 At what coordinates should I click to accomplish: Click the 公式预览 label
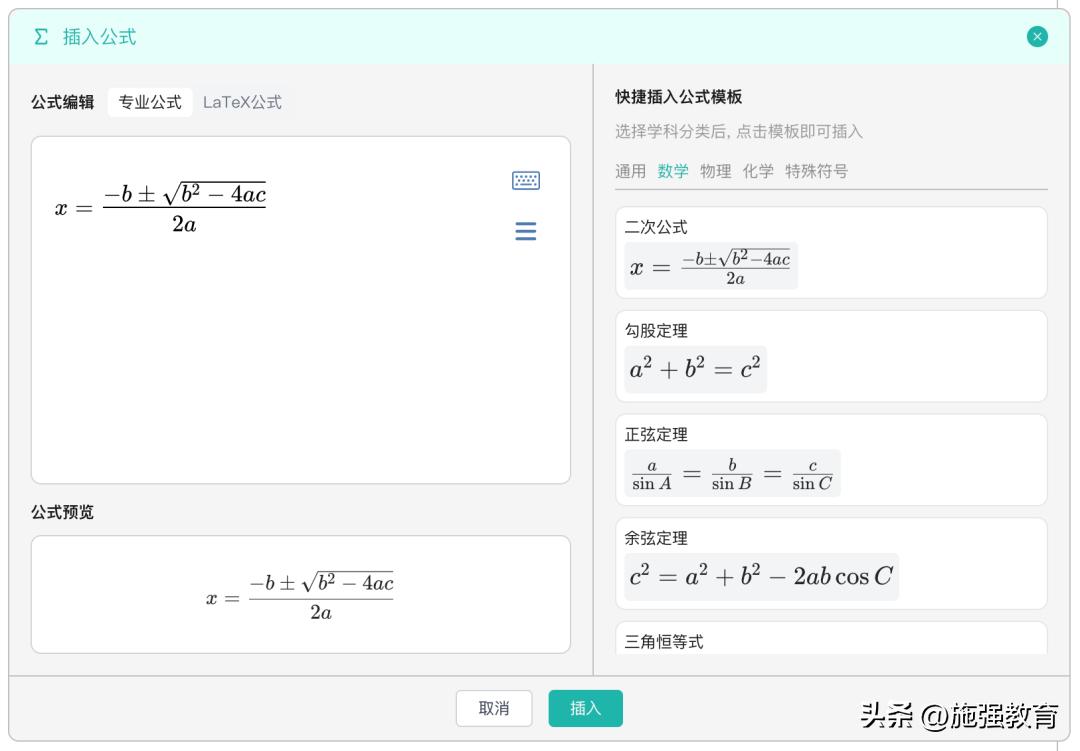(x=63, y=512)
